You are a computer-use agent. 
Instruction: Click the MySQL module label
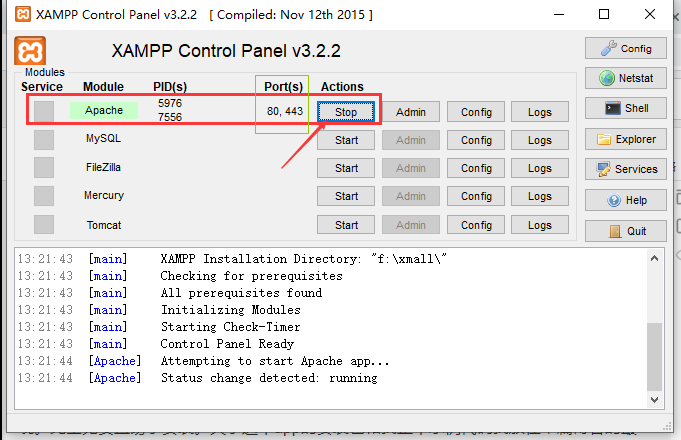pos(103,139)
